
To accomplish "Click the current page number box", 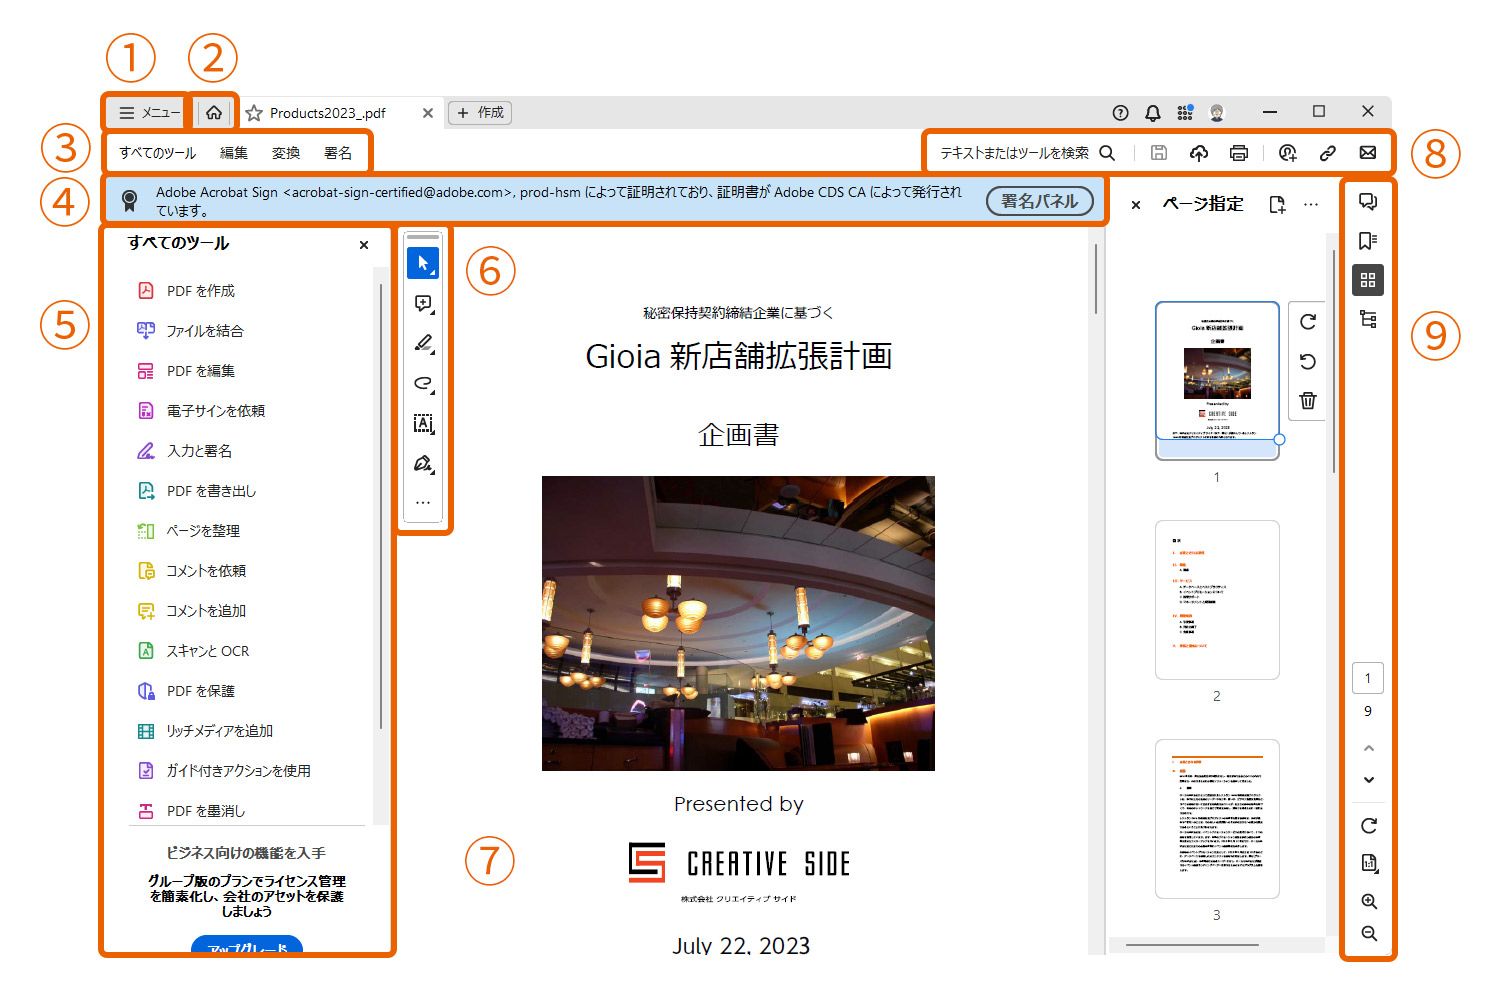I will click(1368, 678).
